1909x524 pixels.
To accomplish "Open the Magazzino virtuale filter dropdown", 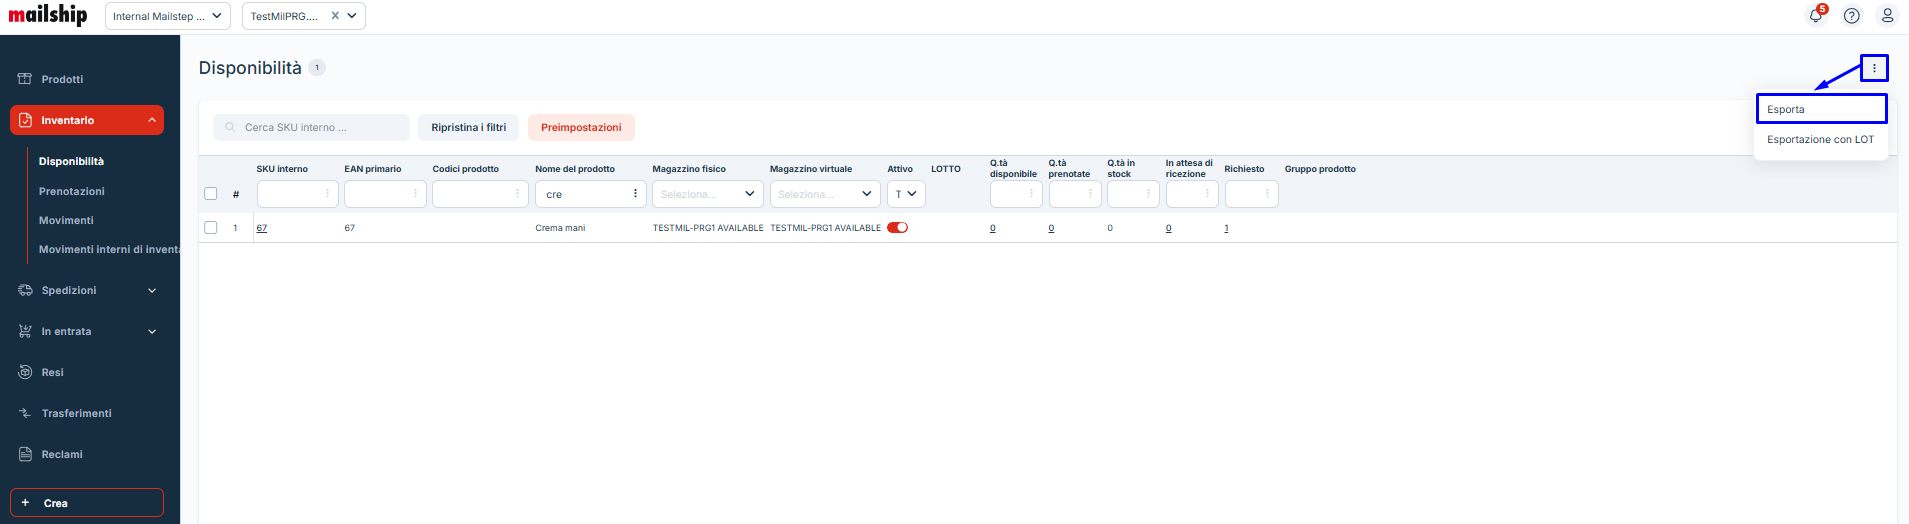I will coord(824,194).
